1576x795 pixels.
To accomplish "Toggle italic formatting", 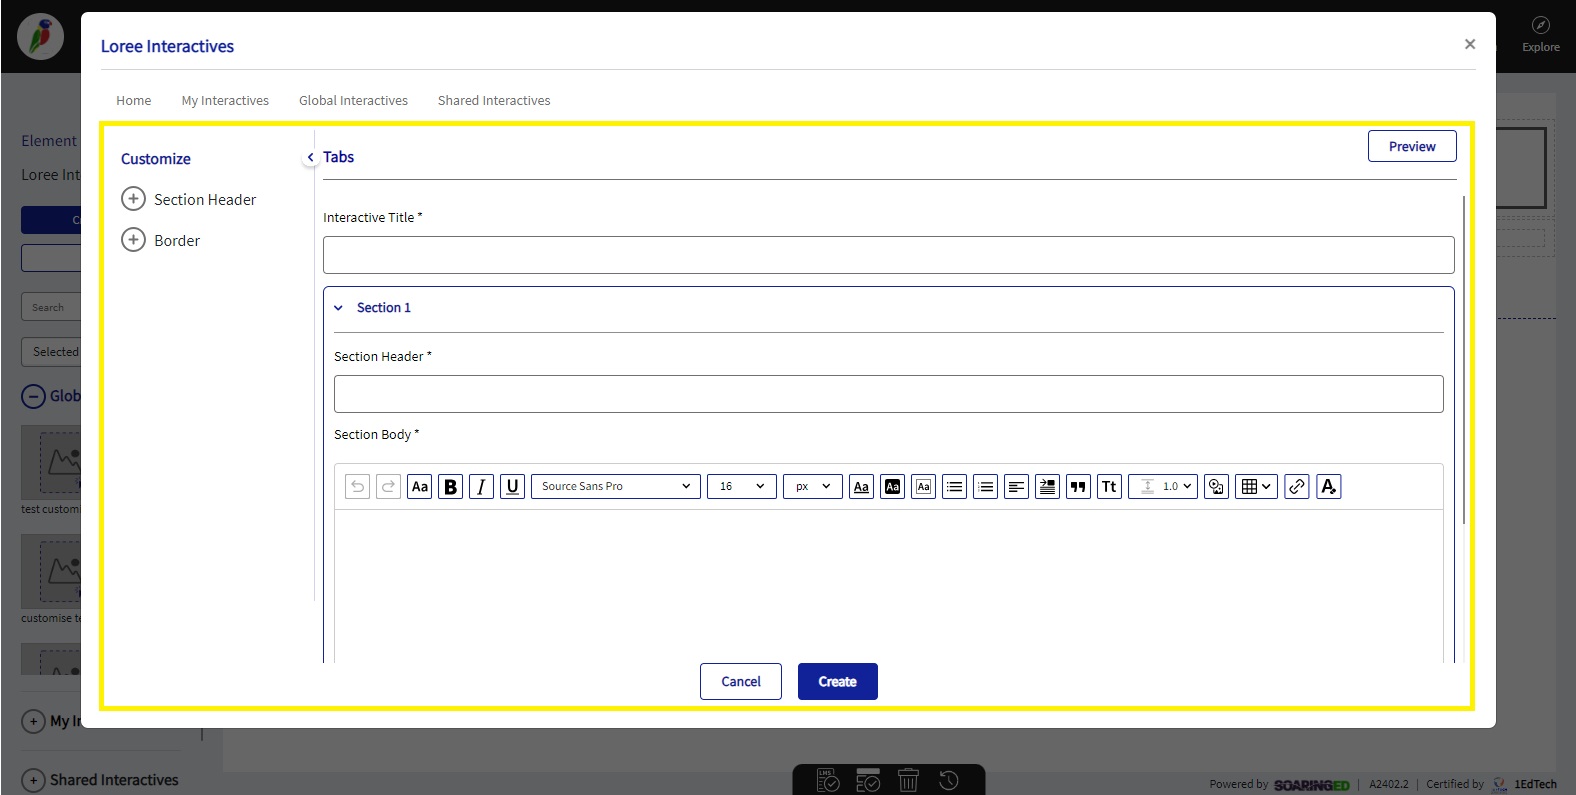I will tap(481, 486).
